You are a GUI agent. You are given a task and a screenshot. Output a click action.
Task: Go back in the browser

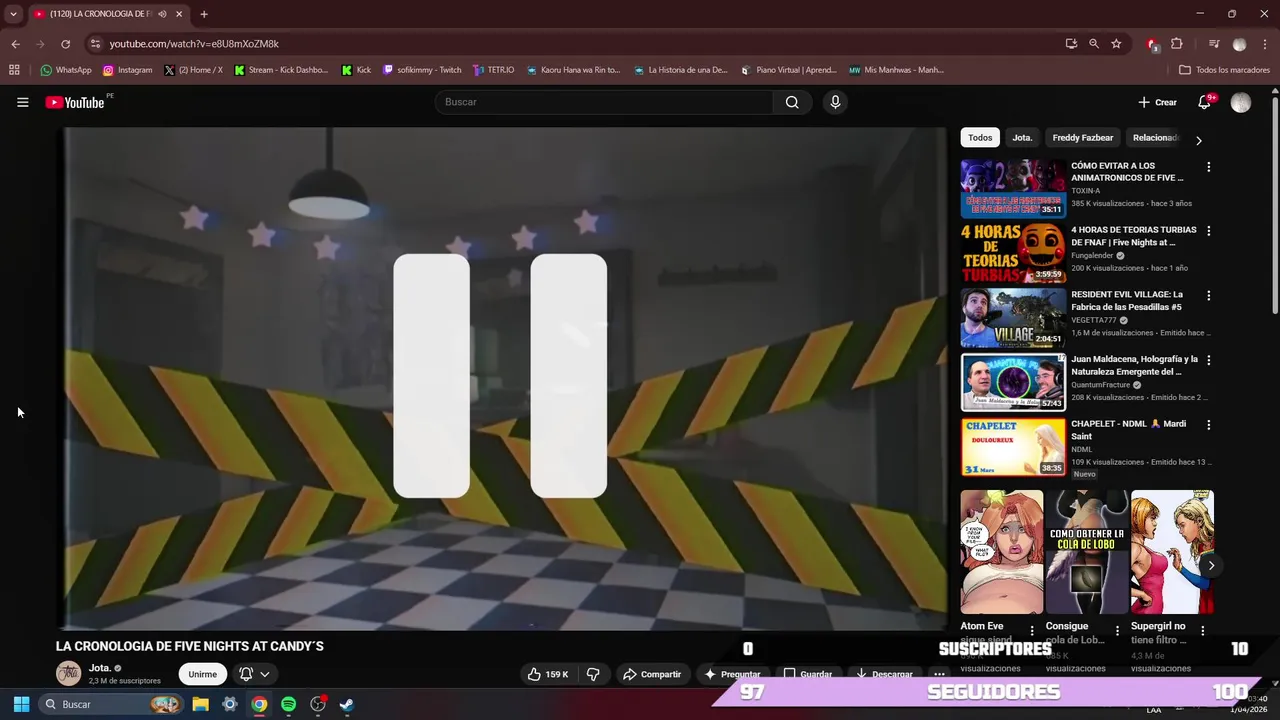(x=15, y=44)
